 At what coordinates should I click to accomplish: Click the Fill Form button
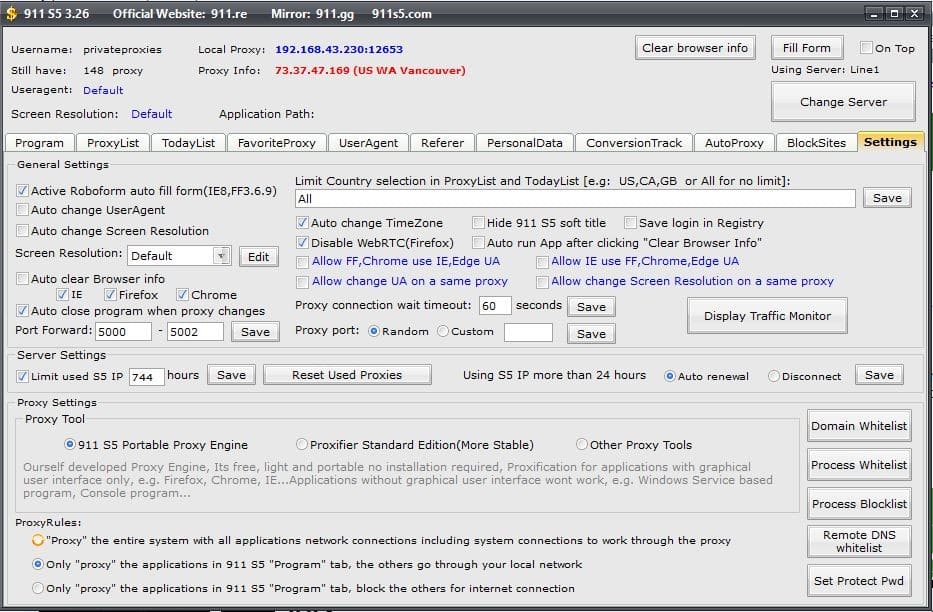pyautogui.click(x=806, y=48)
